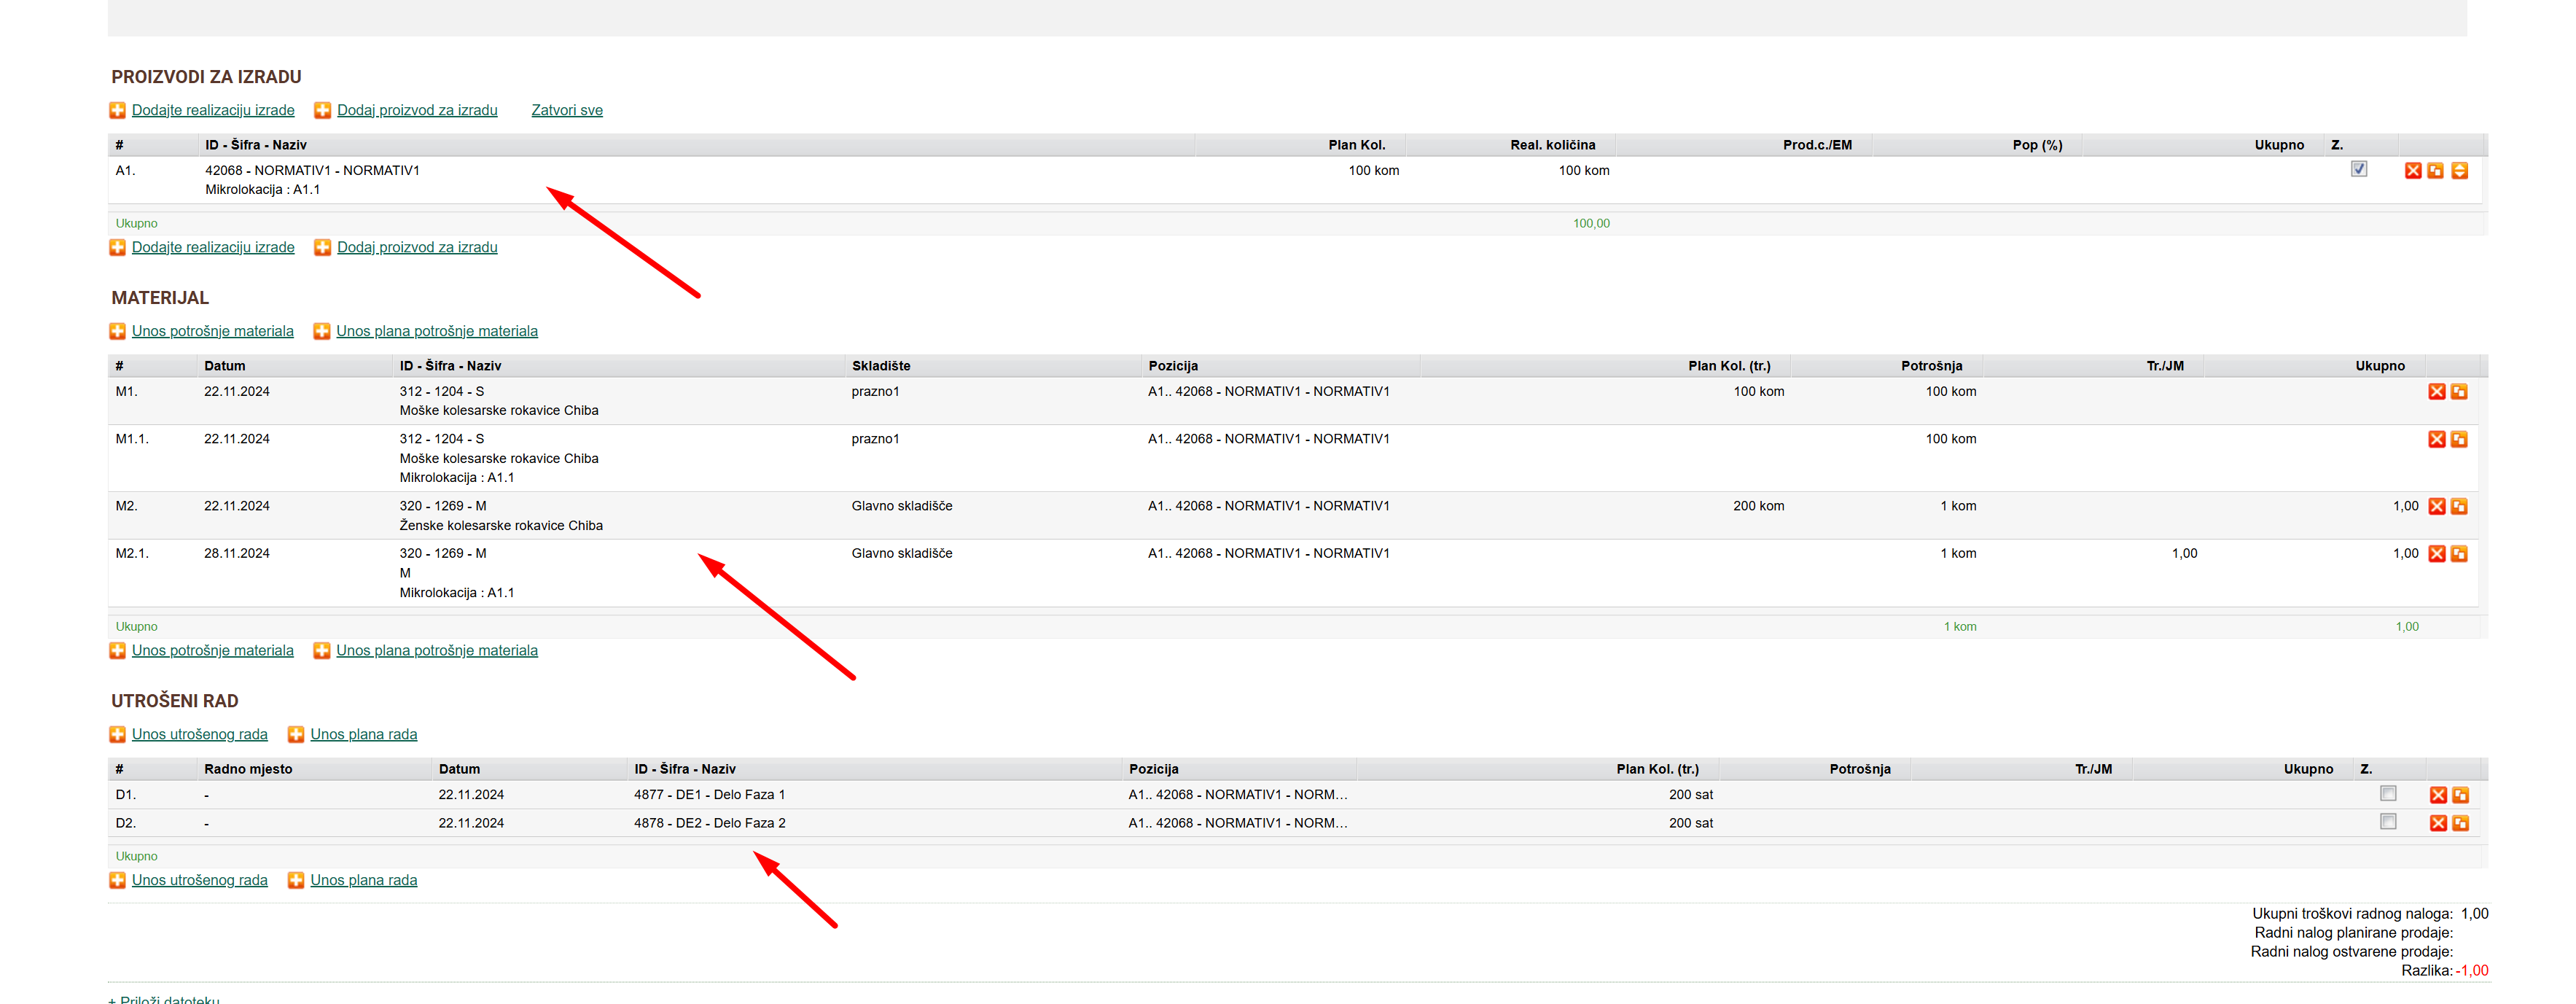This screenshot has height=1004, width=2576.
Task: Check the Z. checkbox for Delo Faza 2
Action: coord(2388,821)
